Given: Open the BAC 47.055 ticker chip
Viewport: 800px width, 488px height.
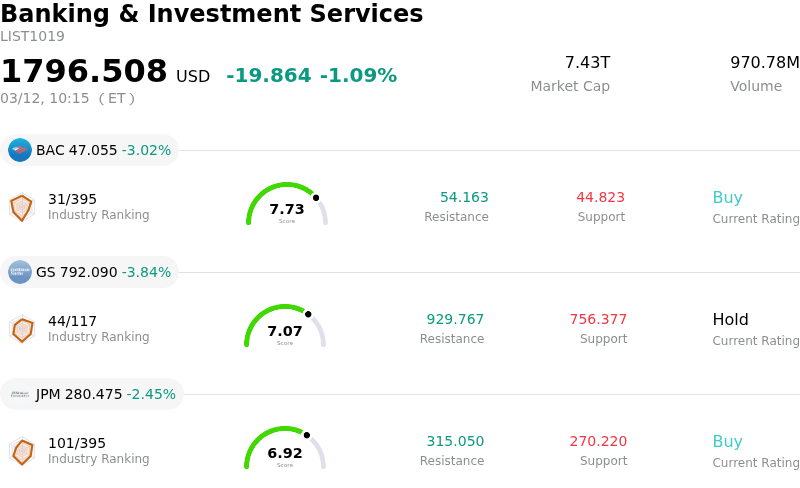Looking at the screenshot, I should click(90, 150).
